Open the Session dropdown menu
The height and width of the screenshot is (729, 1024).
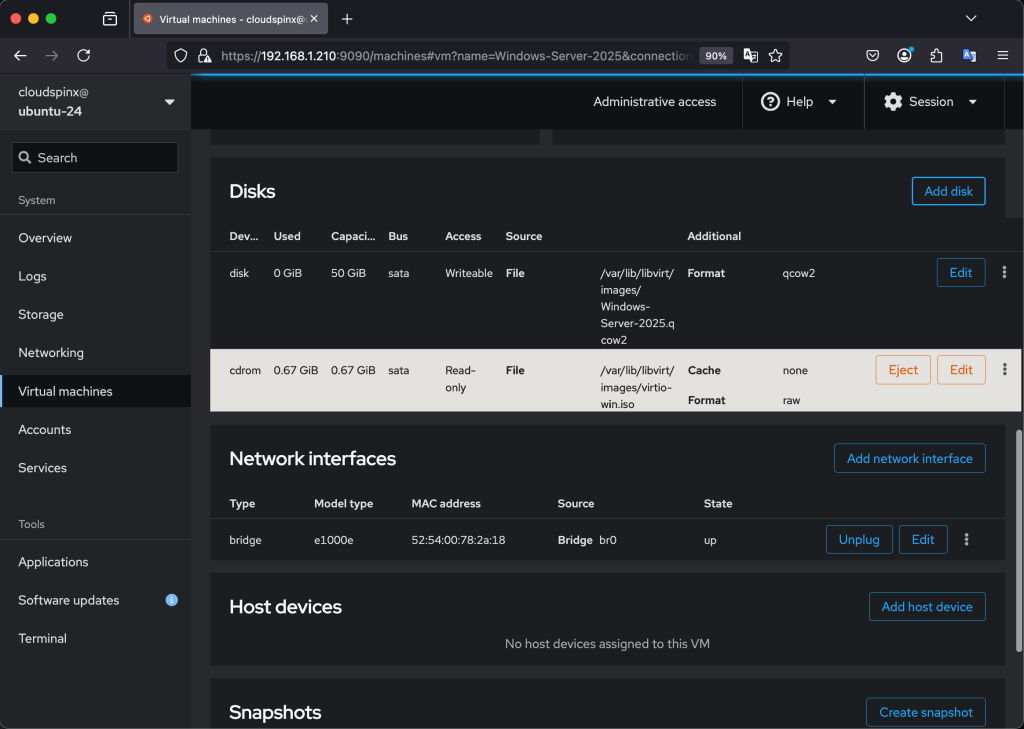(x=930, y=102)
